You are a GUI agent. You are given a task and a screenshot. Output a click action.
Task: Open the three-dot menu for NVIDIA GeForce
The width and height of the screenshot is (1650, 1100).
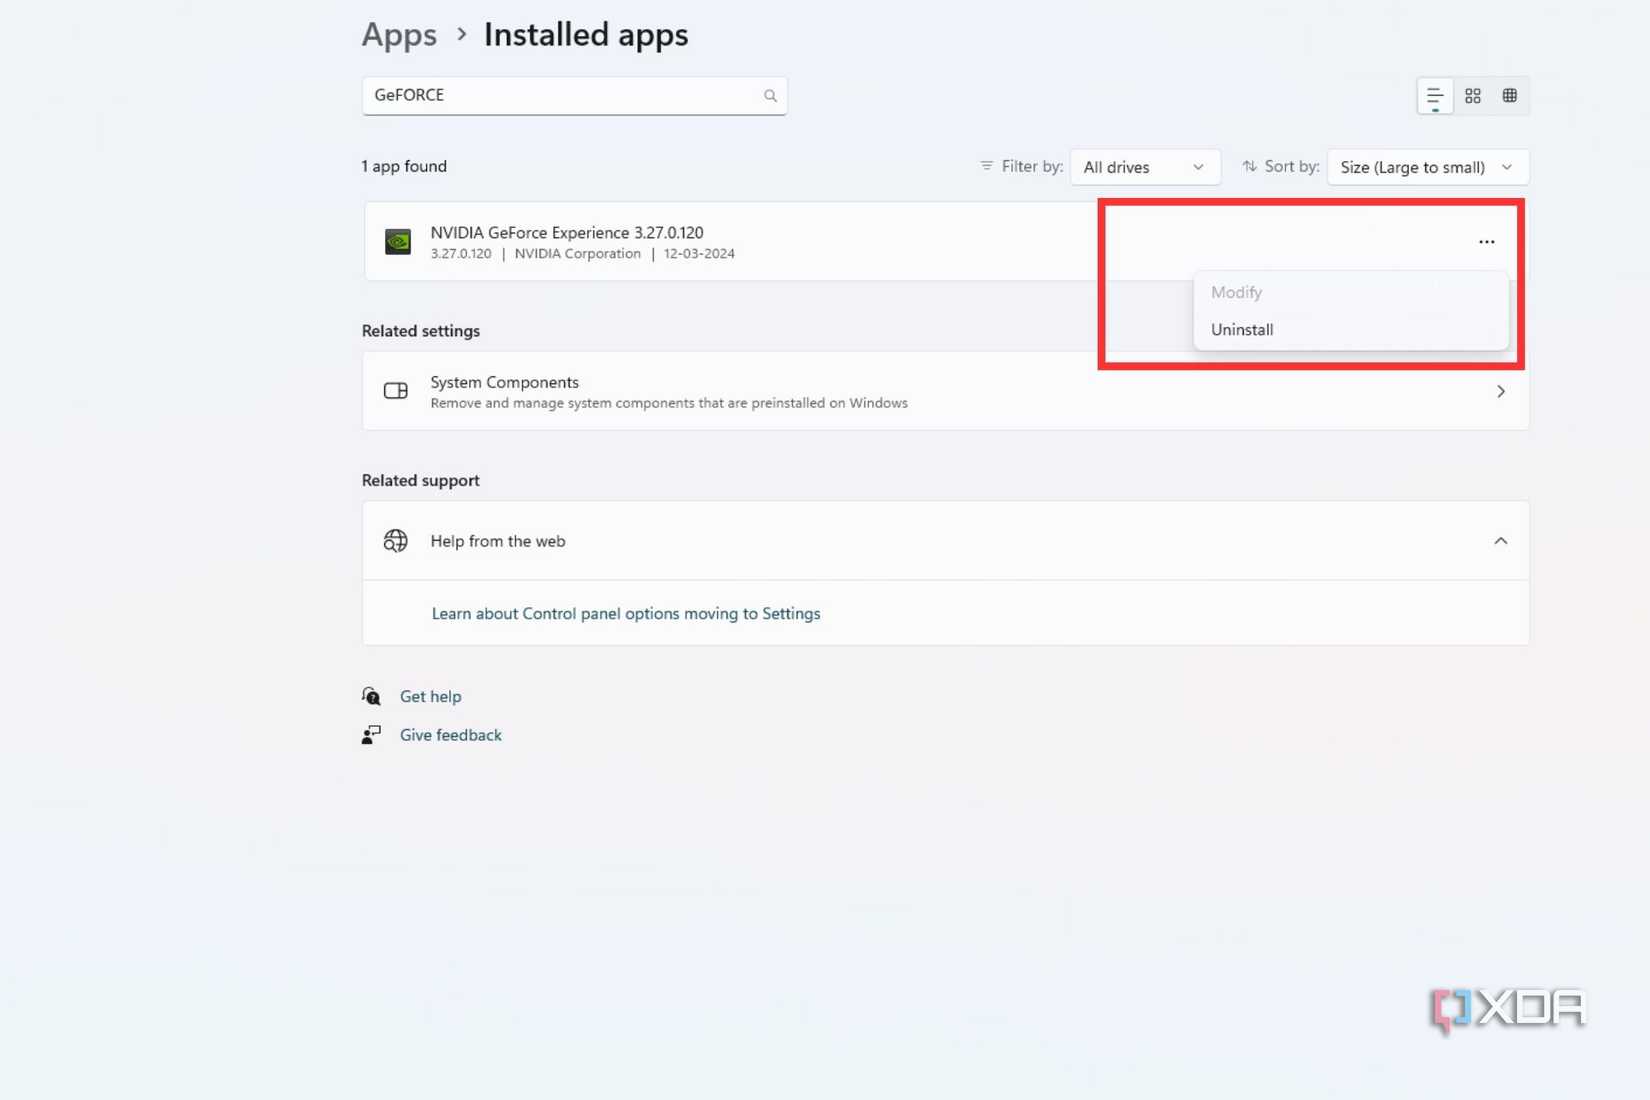click(x=1486, y=240)
